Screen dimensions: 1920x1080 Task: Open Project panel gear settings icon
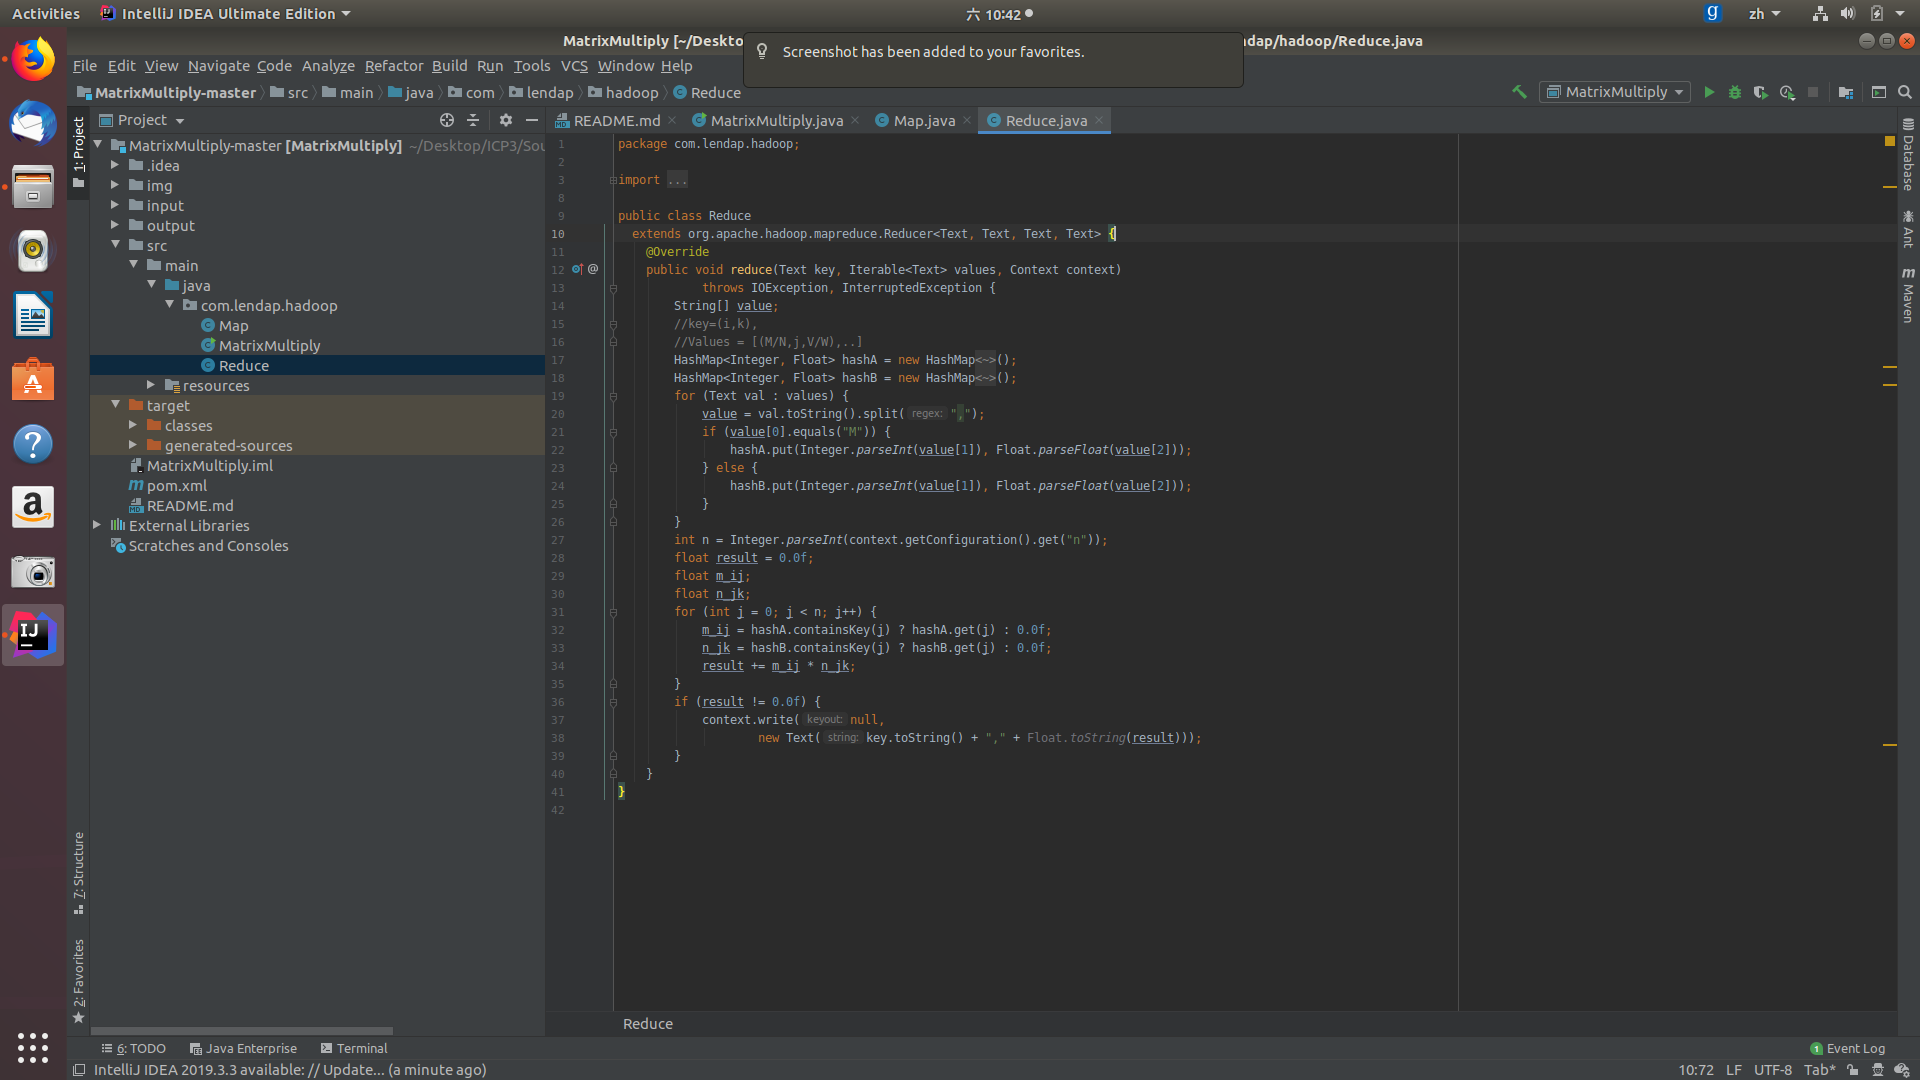pos(506,120)
